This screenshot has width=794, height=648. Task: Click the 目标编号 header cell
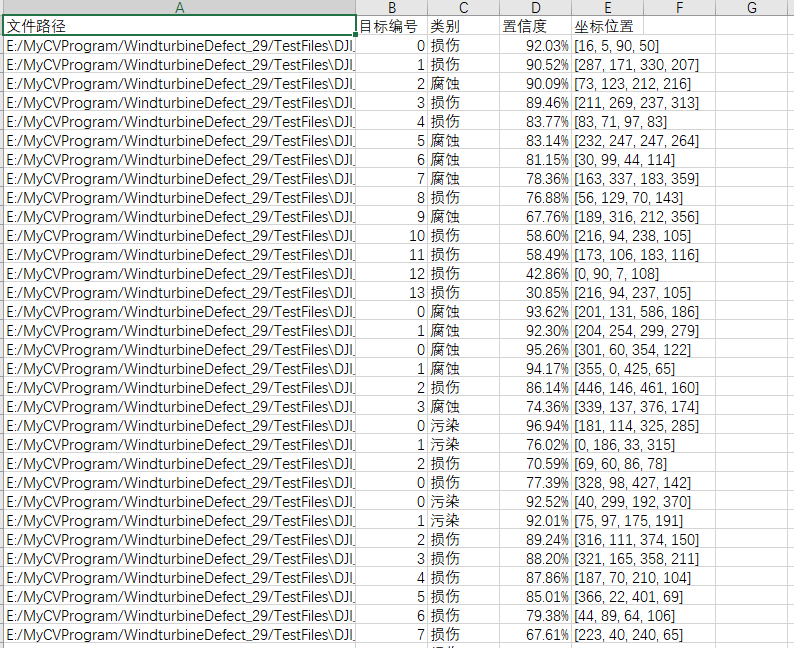[392, 26]
